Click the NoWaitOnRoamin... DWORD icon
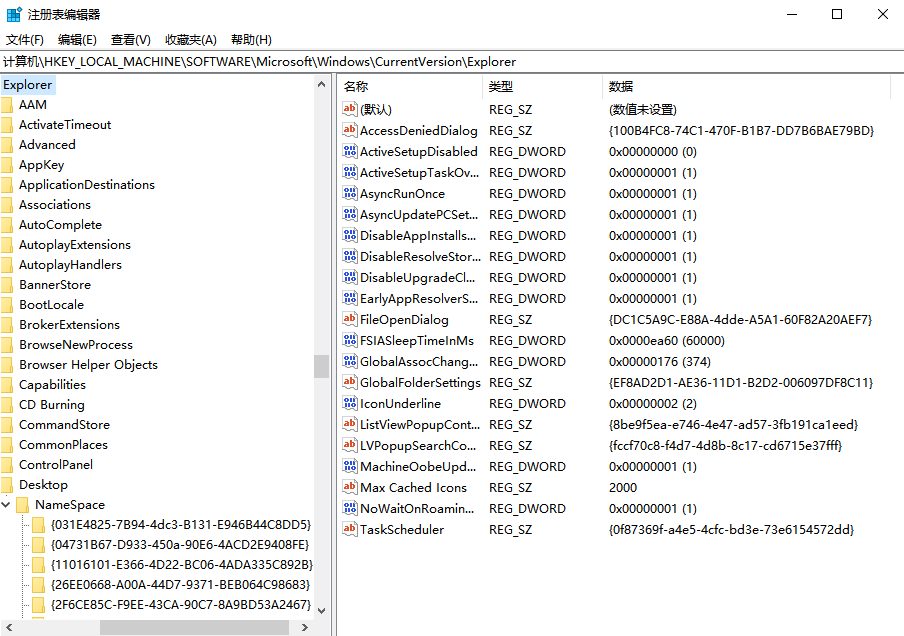The height and width of the screenshot is (636, 904). 349,508
